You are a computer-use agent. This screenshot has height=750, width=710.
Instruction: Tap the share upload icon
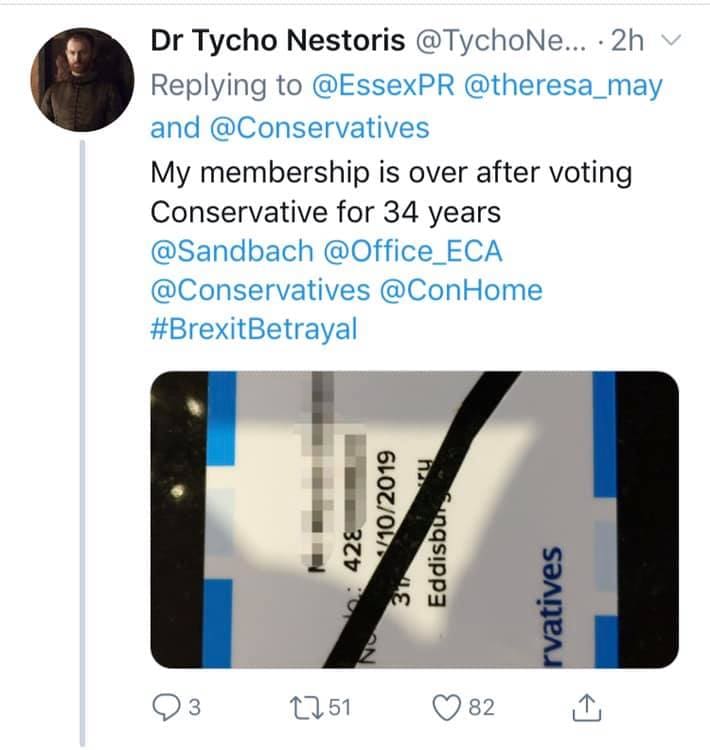(x=586, y=707)
